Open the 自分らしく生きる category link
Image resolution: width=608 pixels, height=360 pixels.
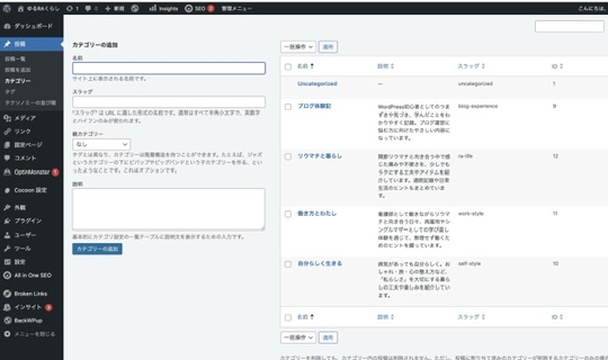point(320,263)
